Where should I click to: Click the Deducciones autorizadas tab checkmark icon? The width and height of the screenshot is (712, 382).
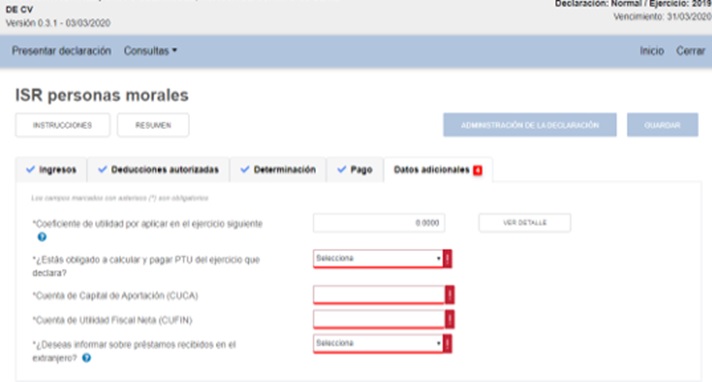(x=102, y=169)
